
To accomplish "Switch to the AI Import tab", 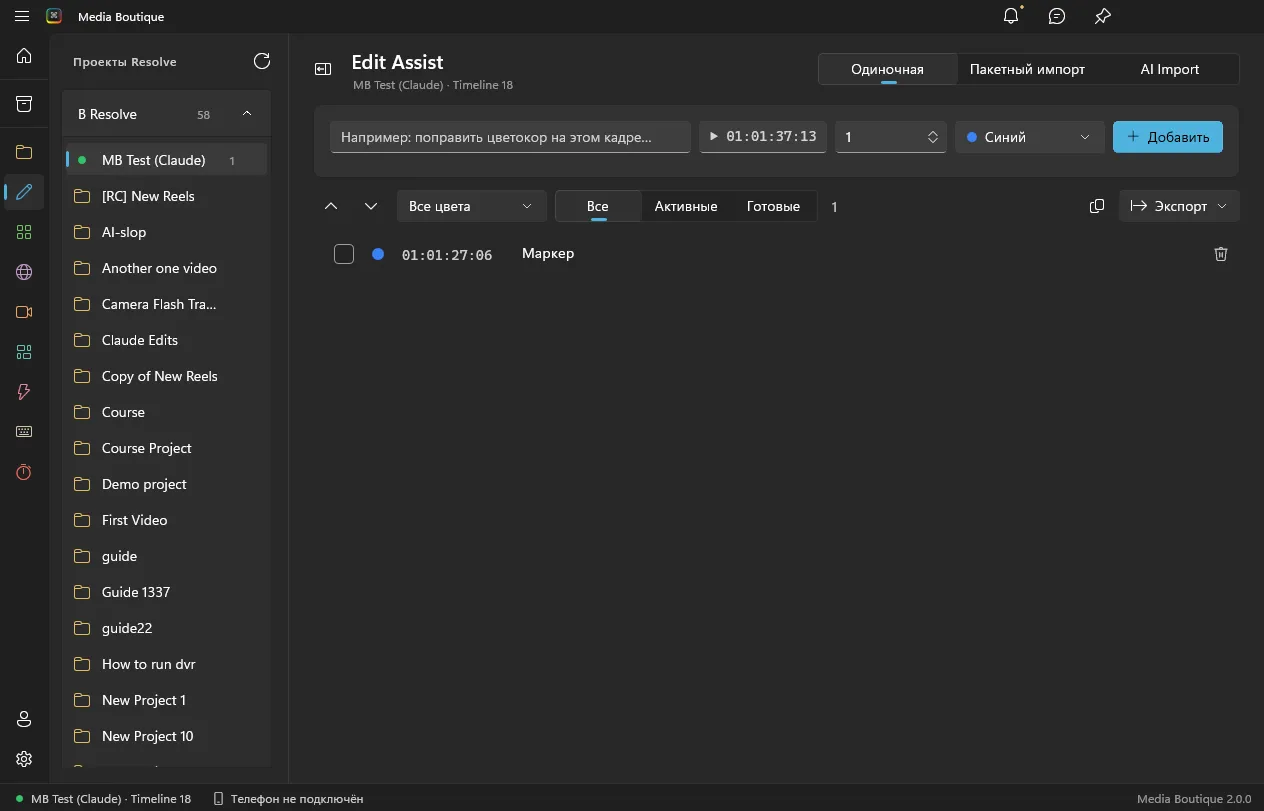I will [1169, 69].
